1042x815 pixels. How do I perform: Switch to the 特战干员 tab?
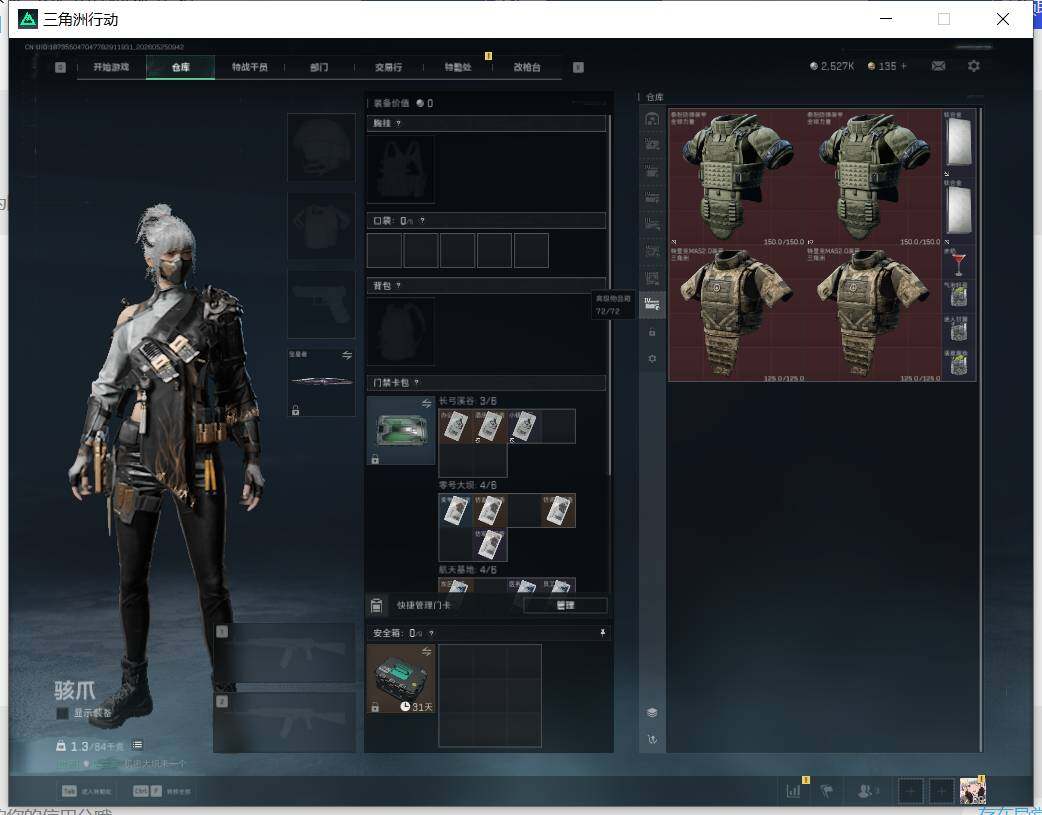(x=249, y=67)
